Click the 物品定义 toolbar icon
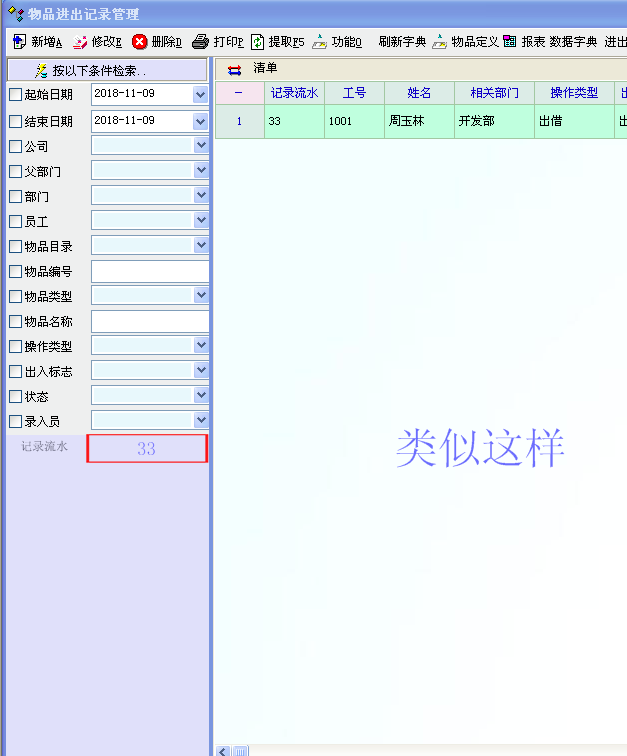 [440, 42]
